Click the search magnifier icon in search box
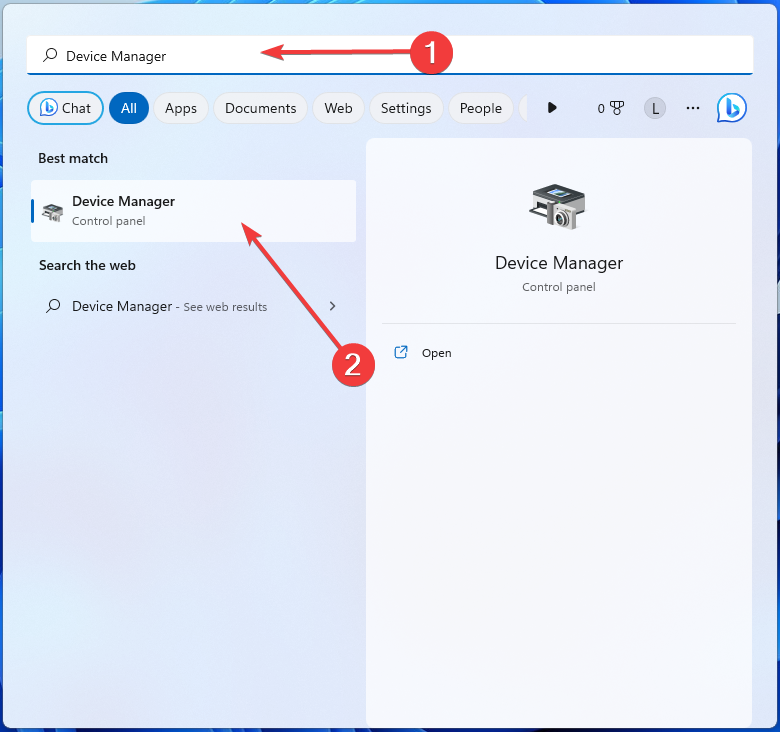Viewport: 780px width, 732px height. 50,55
